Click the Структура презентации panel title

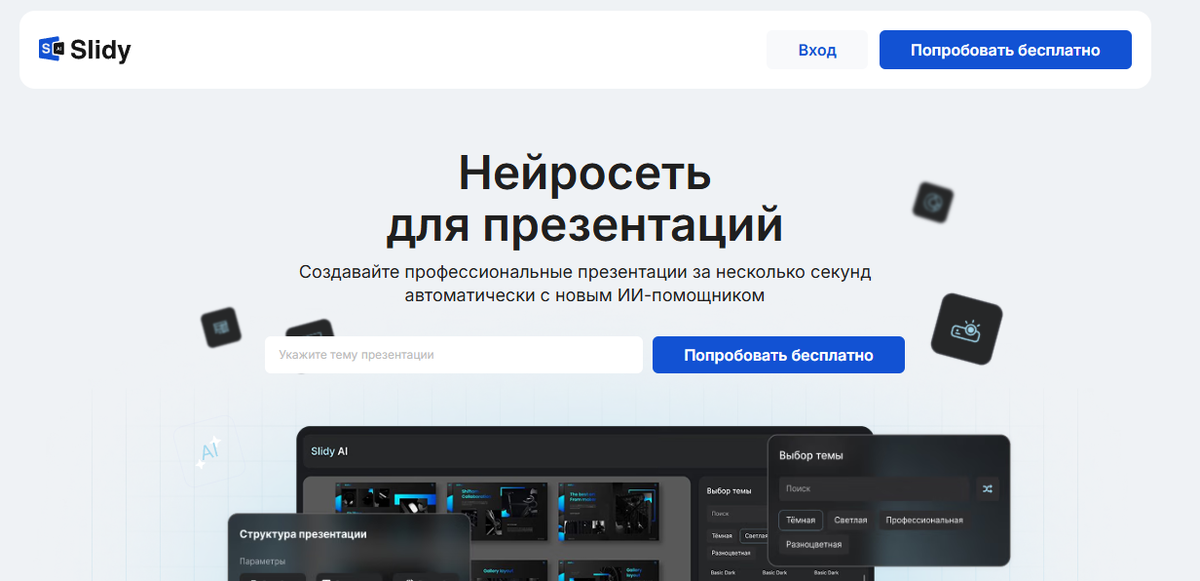[303, 534]
